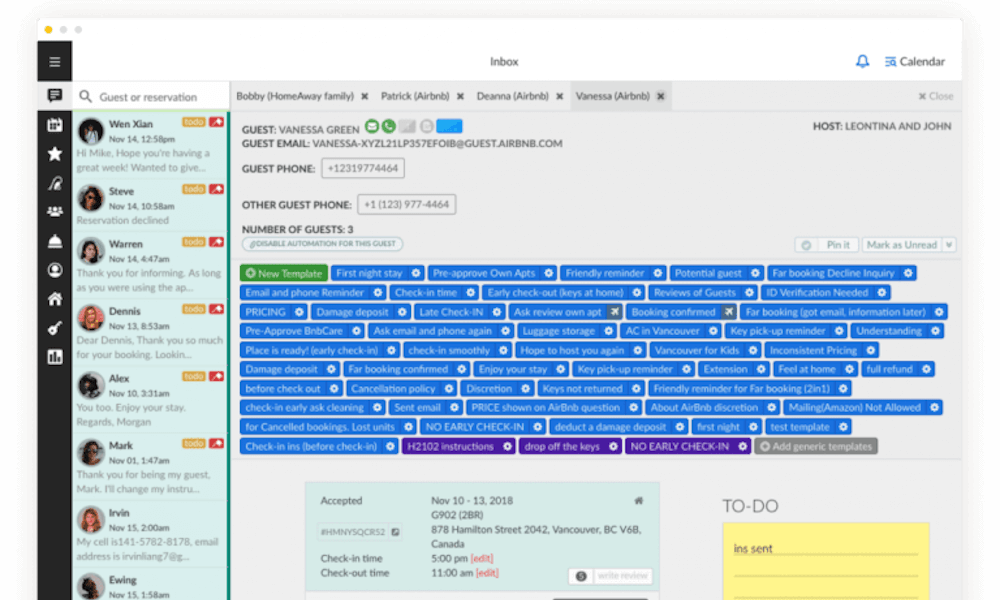The height and width of the screenshot is (600, 1000).
Task: Click the write review button
Action: [622, 576]
